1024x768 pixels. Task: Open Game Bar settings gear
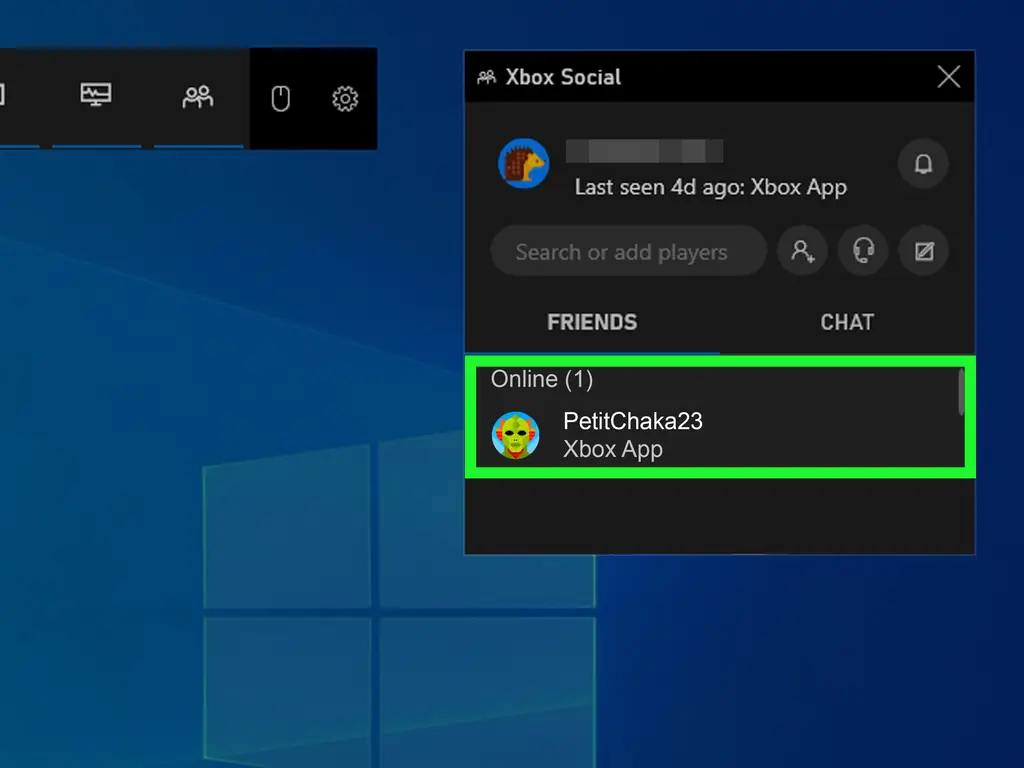(x=345, y=99)
